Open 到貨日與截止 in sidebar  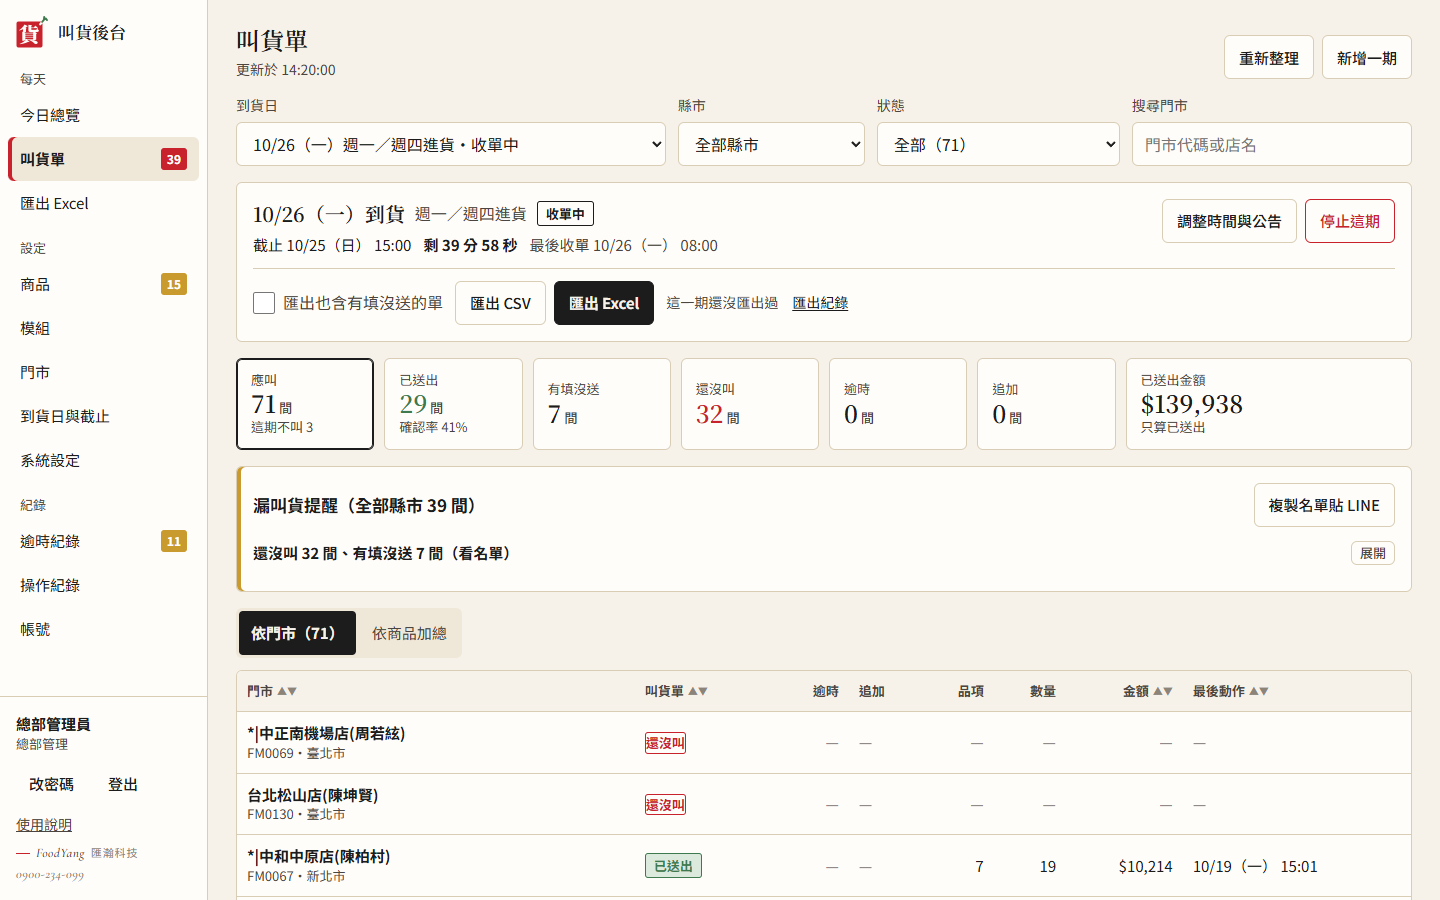pyautogui.click(x=103, y=416)
